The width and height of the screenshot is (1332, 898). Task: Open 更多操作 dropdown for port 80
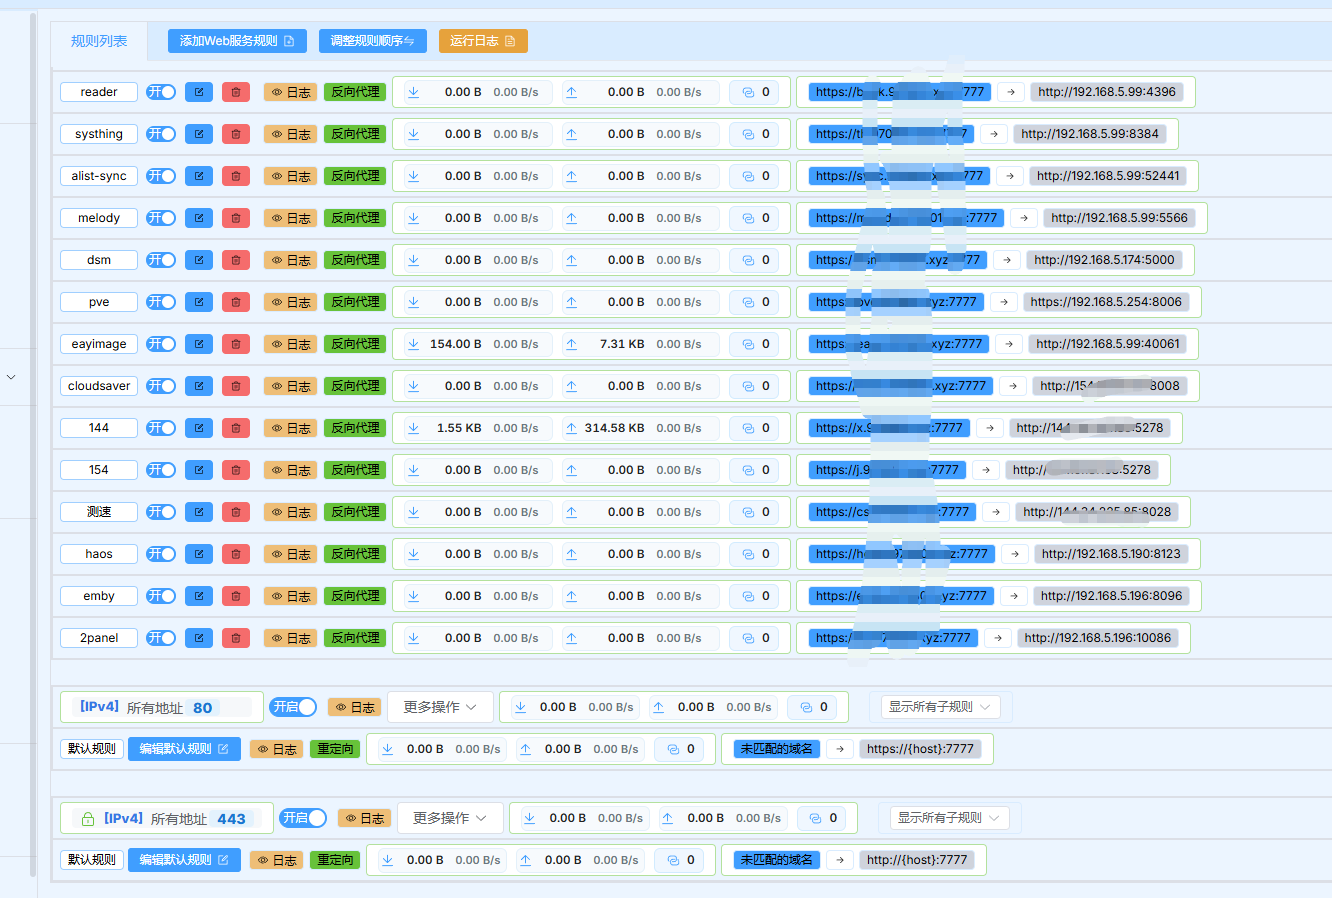pyautogui.click(x=440, y=707)
